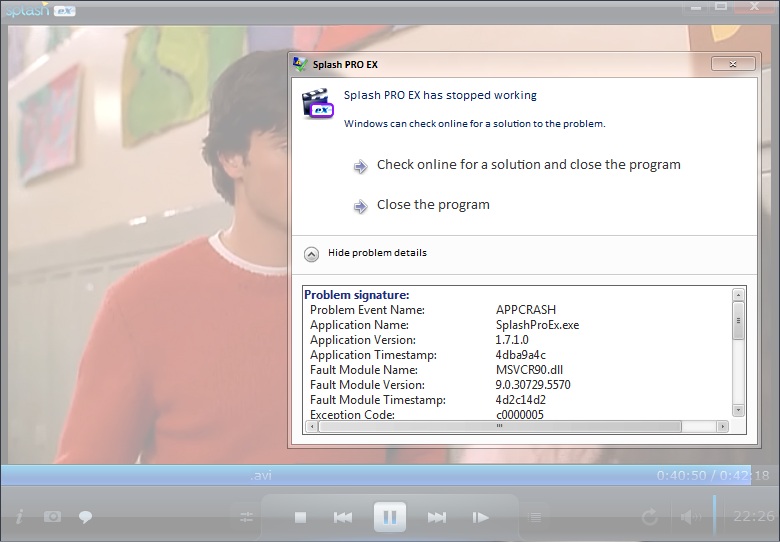Image resolution: width=780 pixels, height=542 pixels.
Task: Click the details scrollbar up arrow
Action: 738,295
